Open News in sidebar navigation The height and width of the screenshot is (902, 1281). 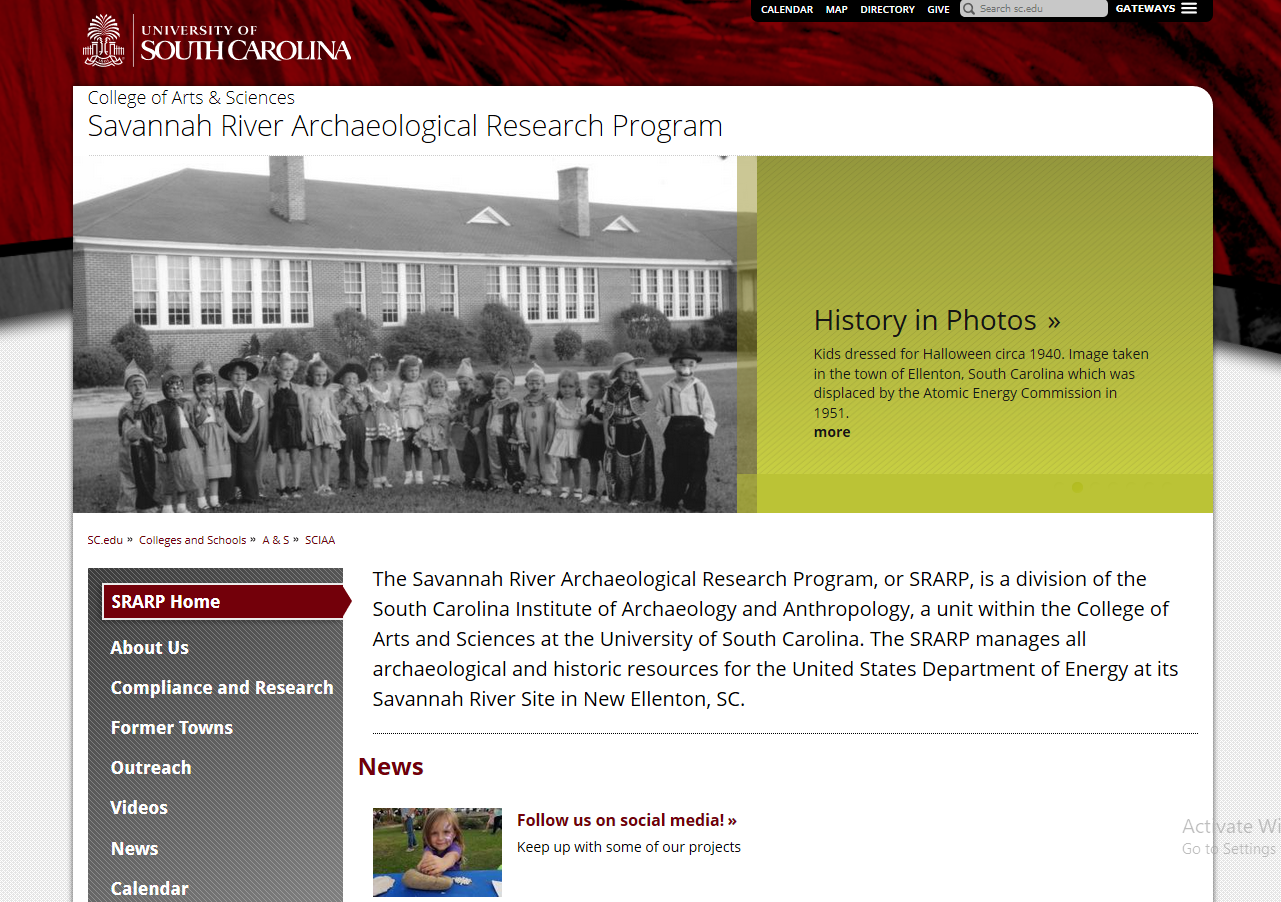(135, 848)
